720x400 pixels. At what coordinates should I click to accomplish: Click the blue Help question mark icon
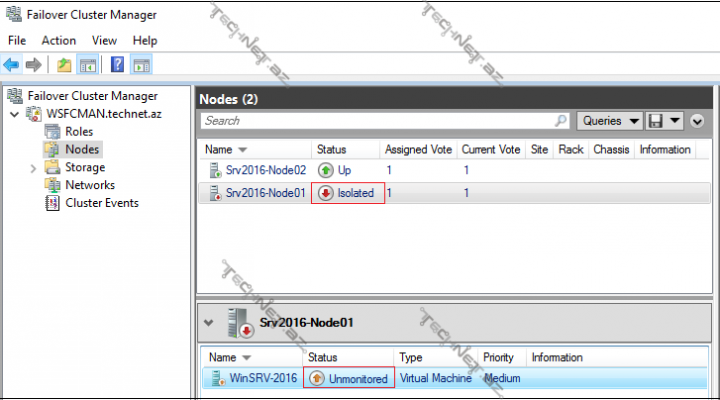tap(118, 65)
